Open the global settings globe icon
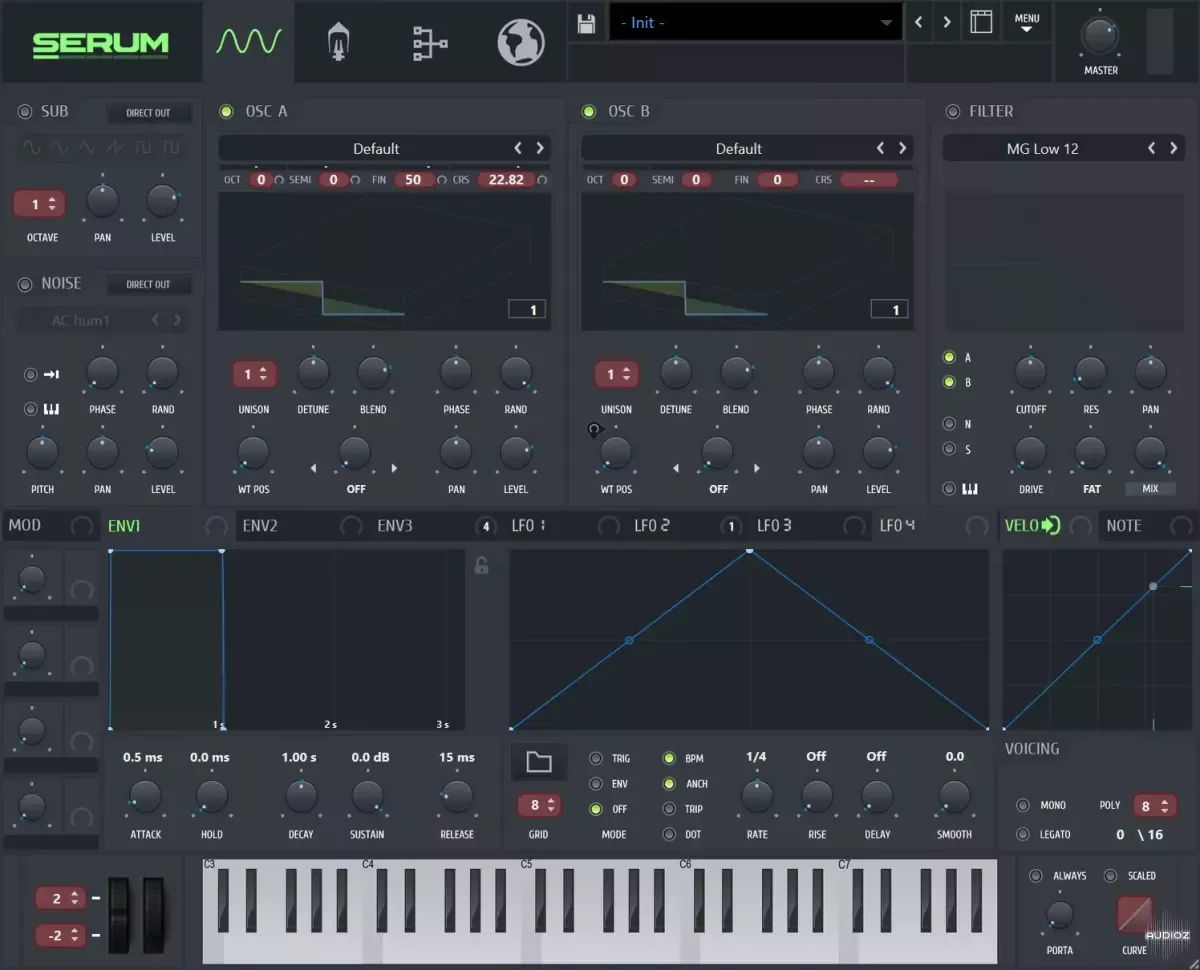Screen dimensions: 1200x970 (521, 43)
